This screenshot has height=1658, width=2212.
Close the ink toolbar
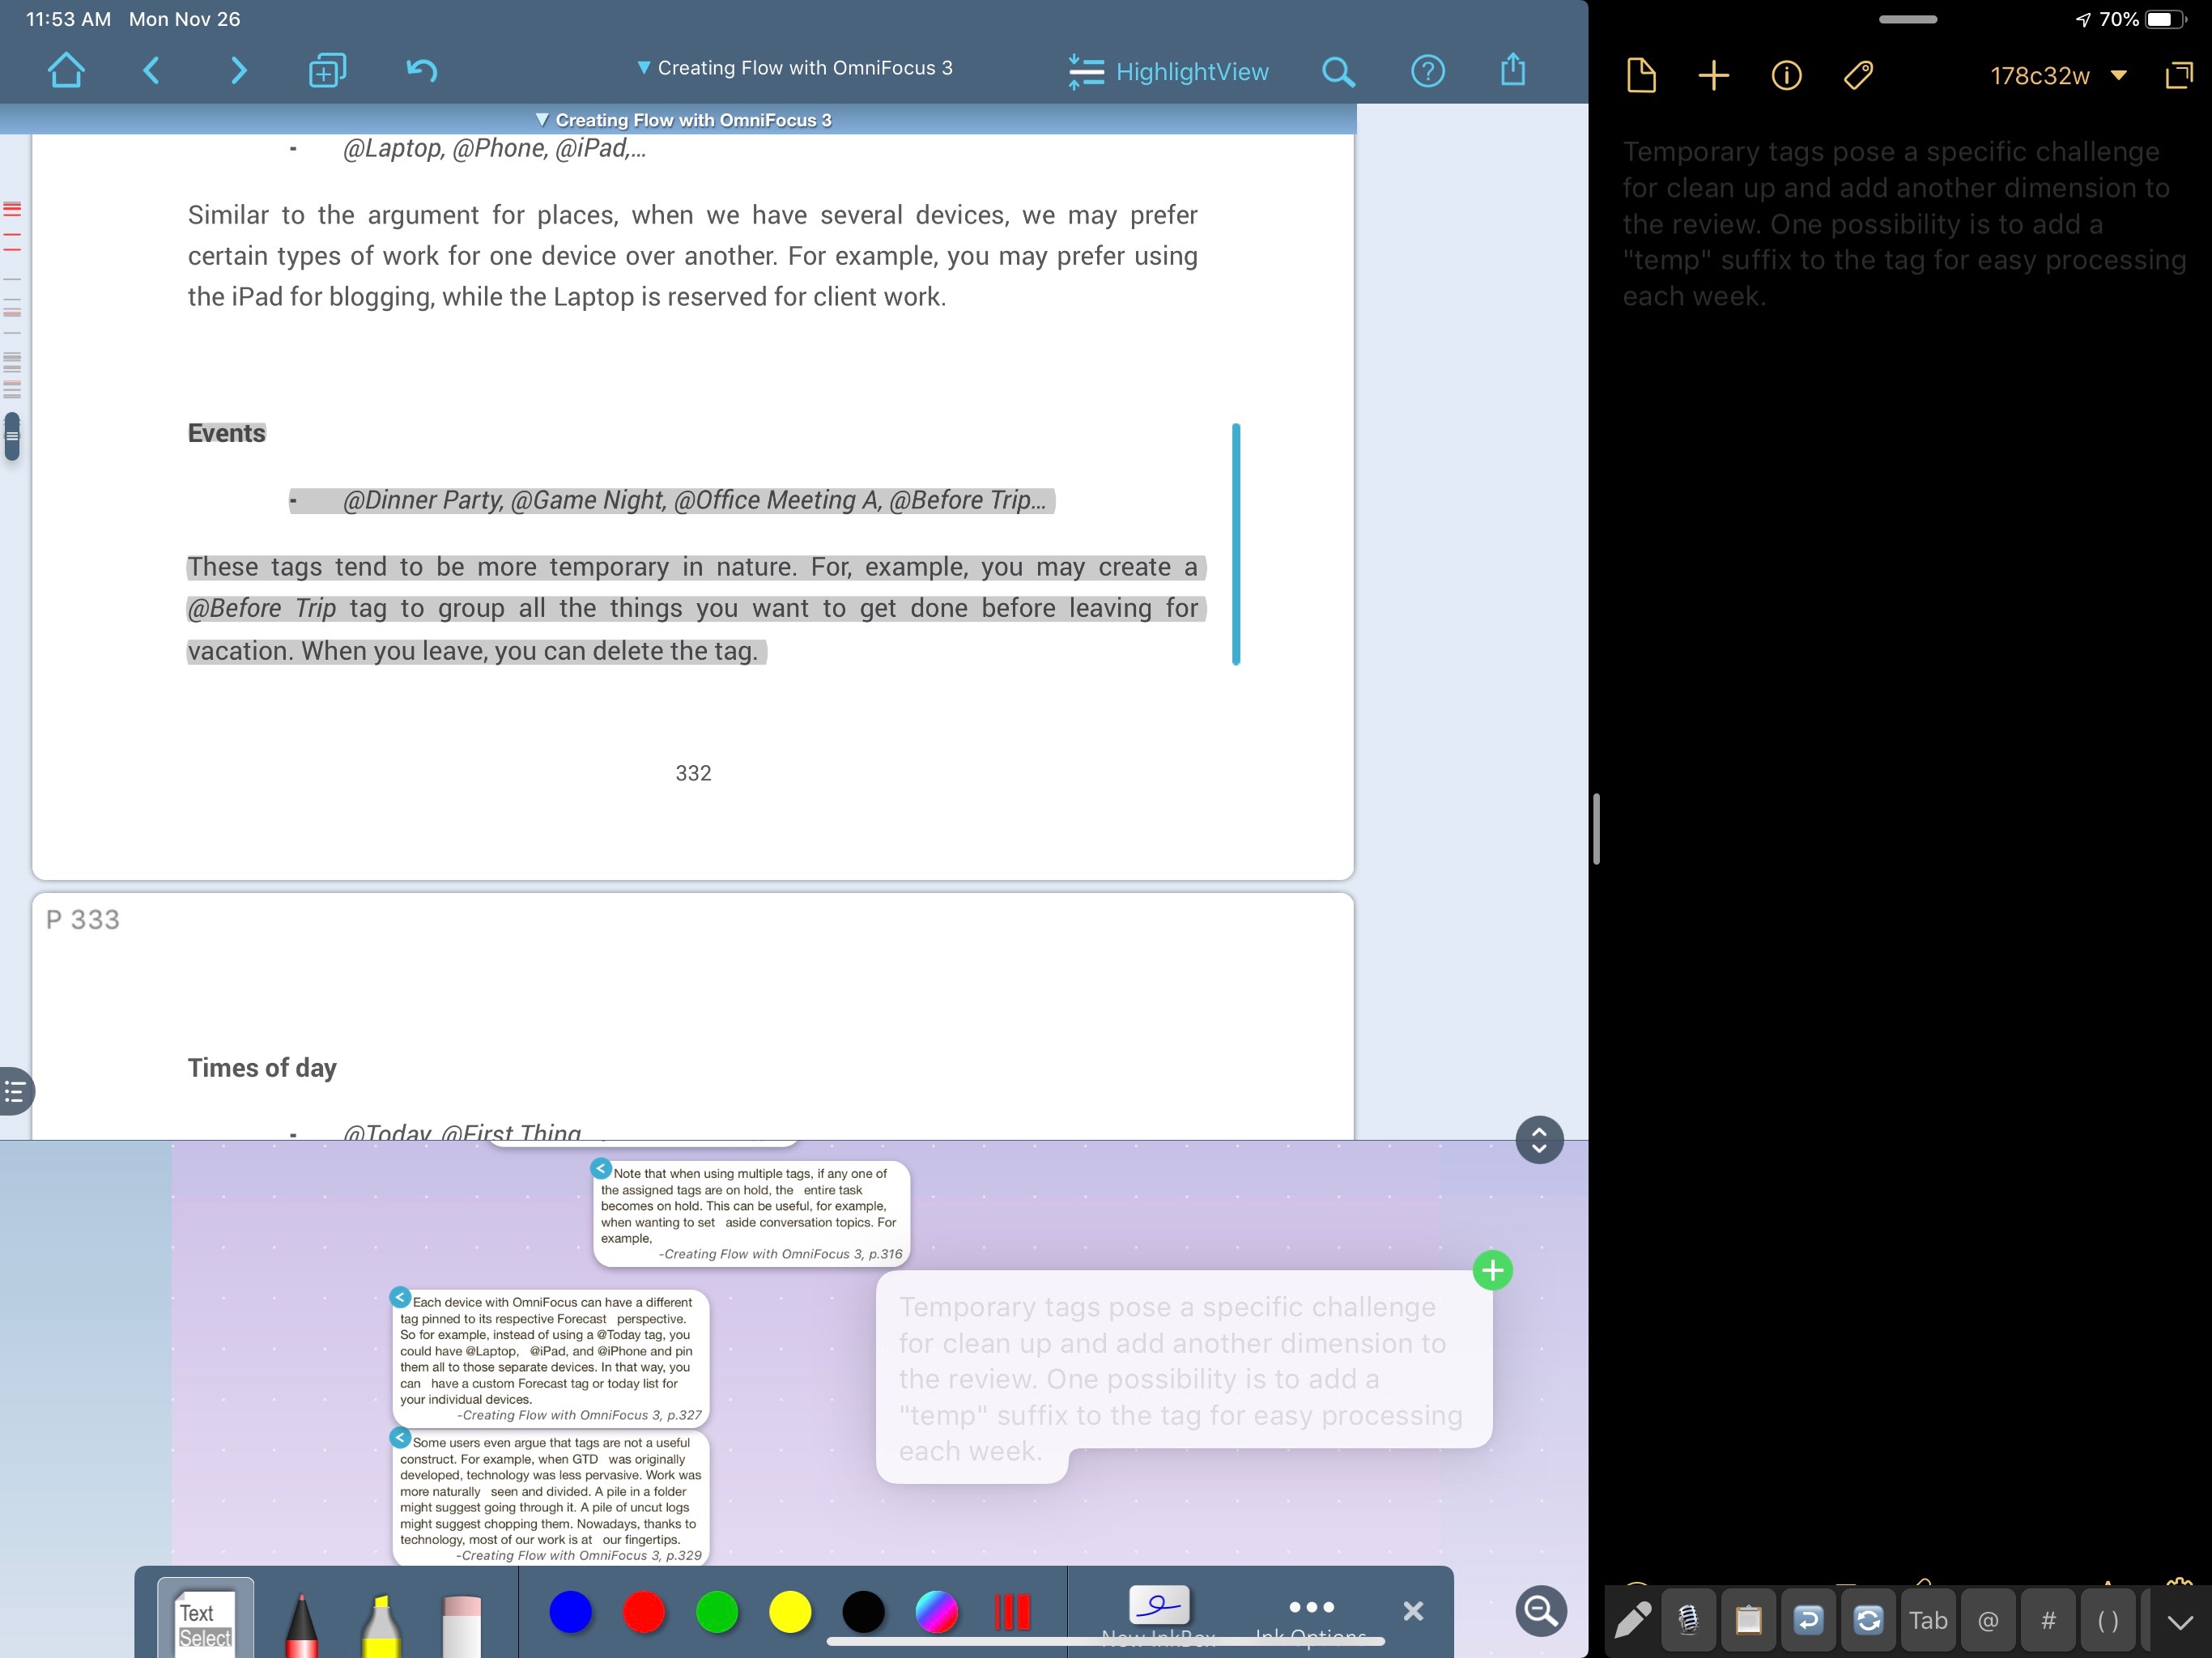tap(1412, 1611)
